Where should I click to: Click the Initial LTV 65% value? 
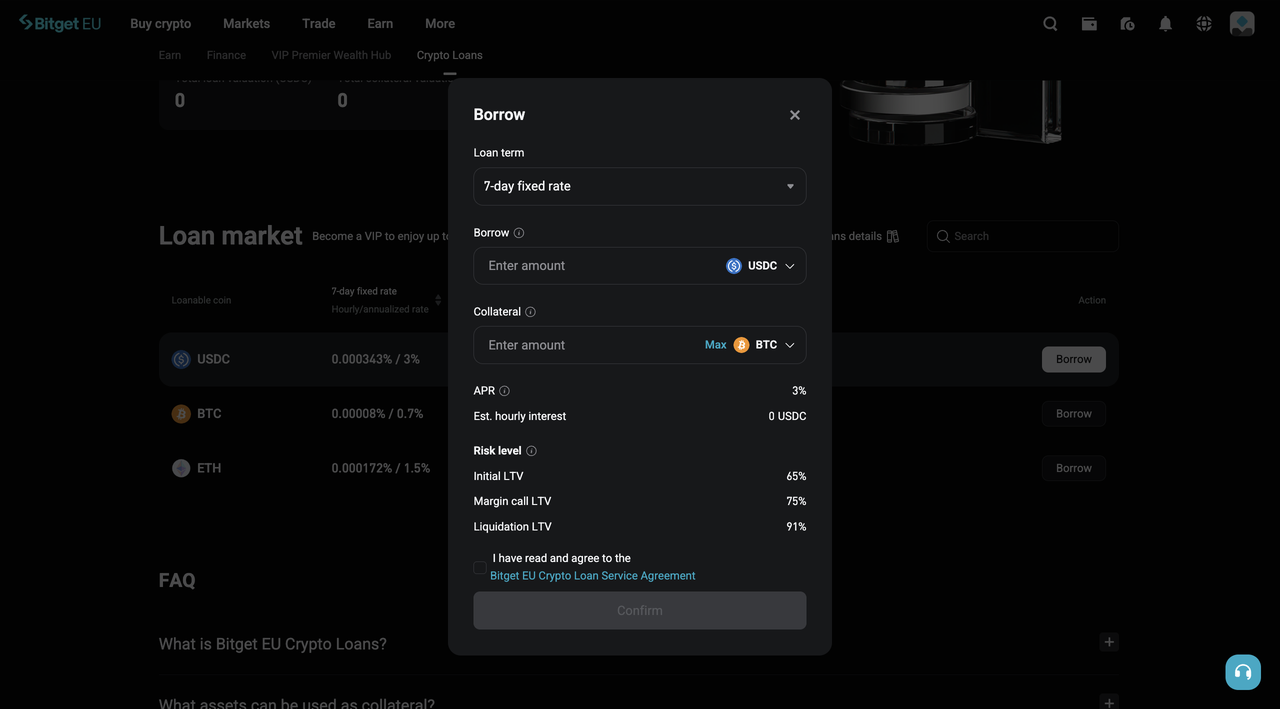pos(796,477)
